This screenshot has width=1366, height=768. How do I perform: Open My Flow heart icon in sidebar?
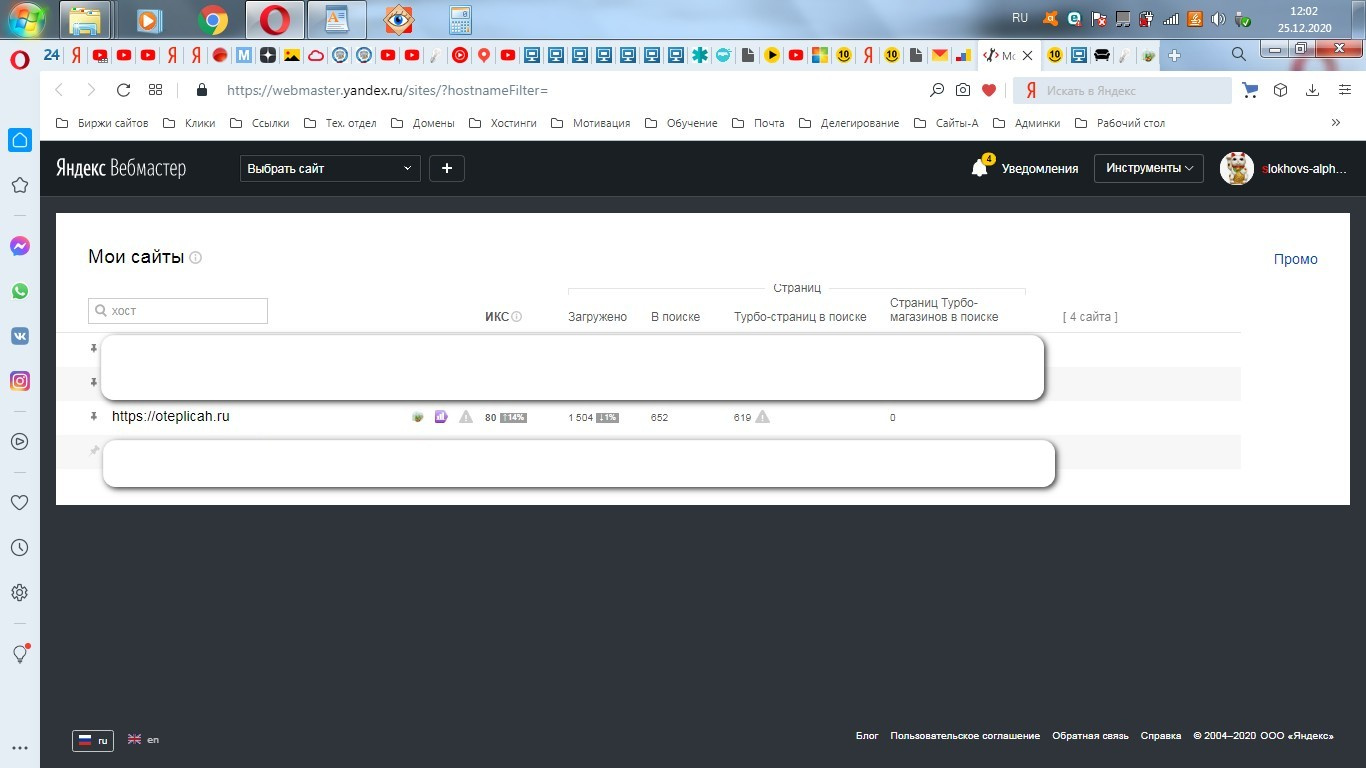point(19,502)
